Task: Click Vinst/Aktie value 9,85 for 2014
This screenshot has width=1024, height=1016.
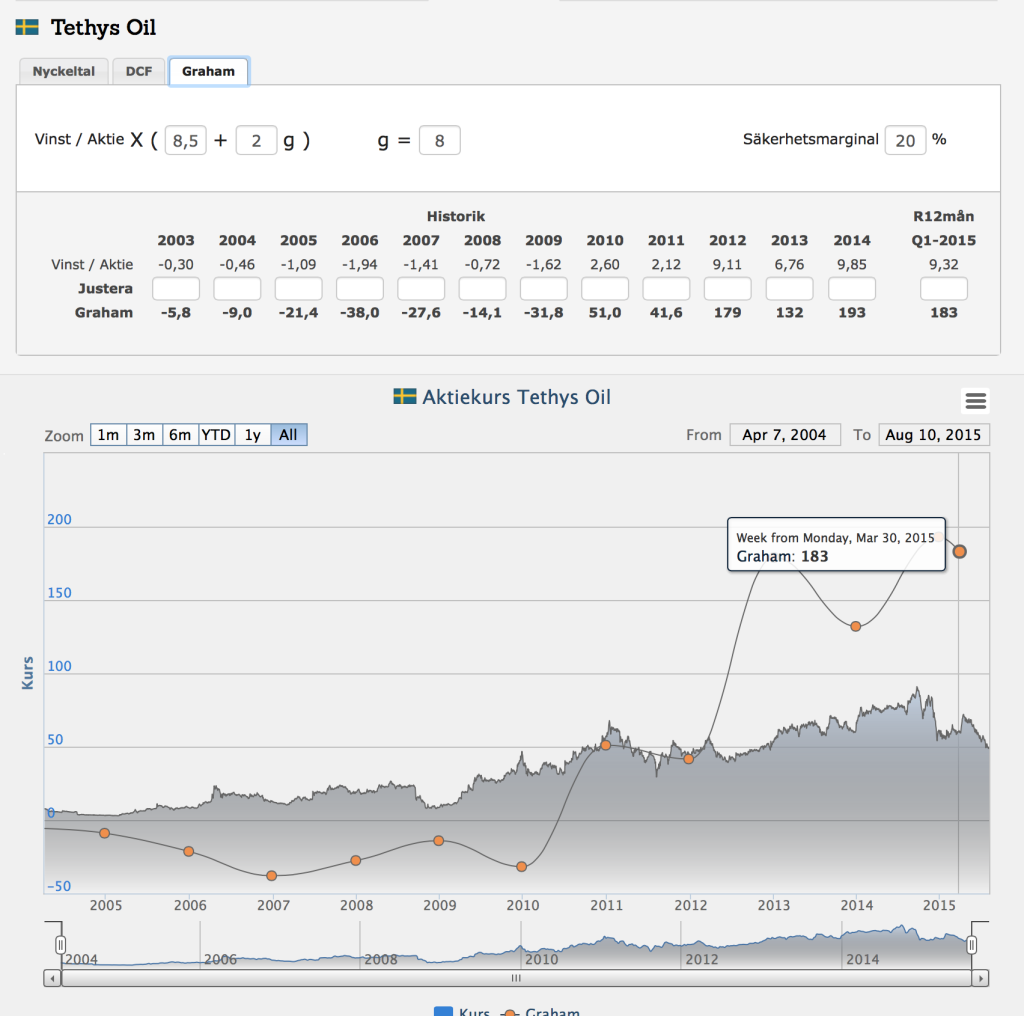Action: [852, 264]
